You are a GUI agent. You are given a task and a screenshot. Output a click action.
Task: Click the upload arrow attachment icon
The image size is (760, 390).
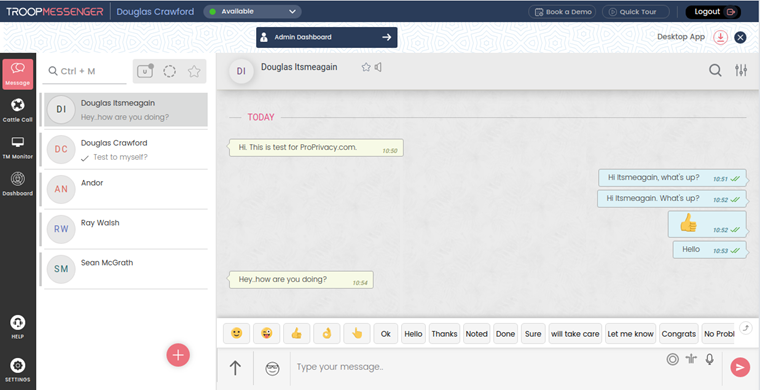[235, 368]
